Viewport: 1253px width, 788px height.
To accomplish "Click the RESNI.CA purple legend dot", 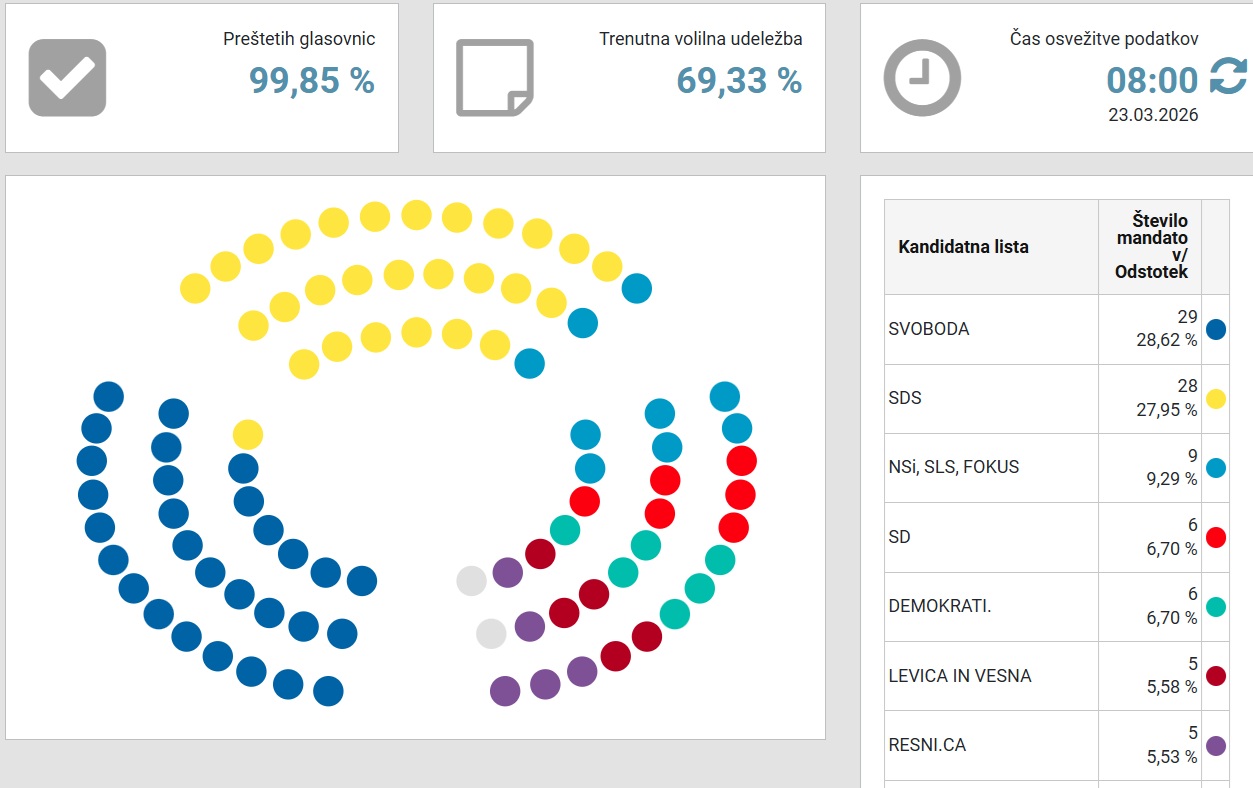I will (x=1216, y=745).
